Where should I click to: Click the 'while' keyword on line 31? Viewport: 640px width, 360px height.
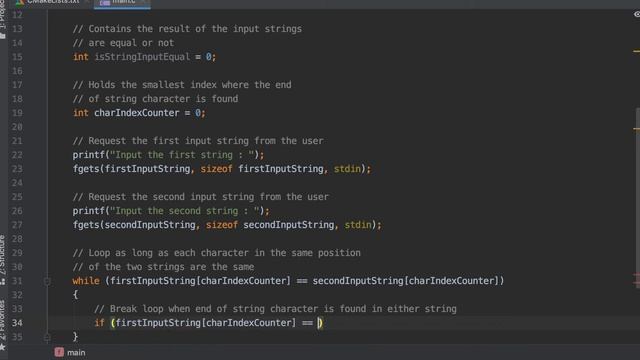click(x=86, y=281)
